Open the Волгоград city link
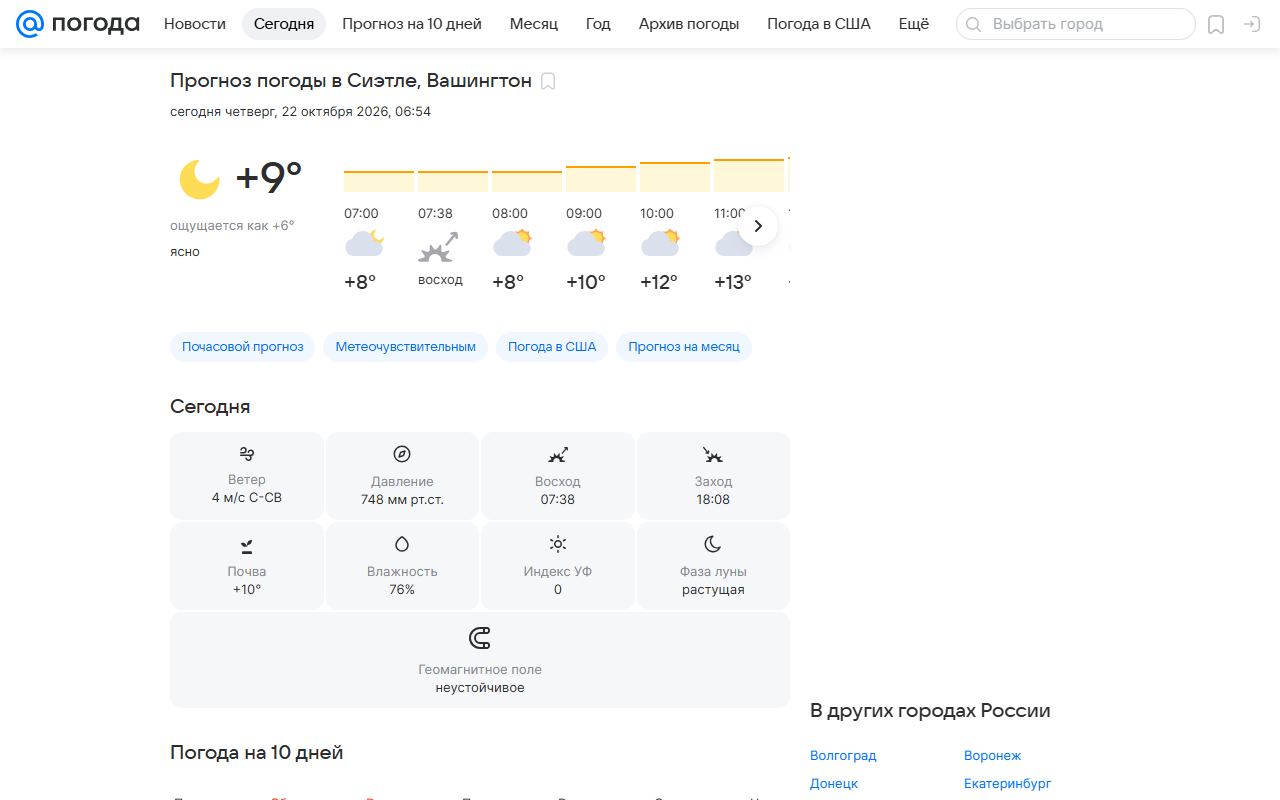1280x800 pixels. [x=843, y=756]
